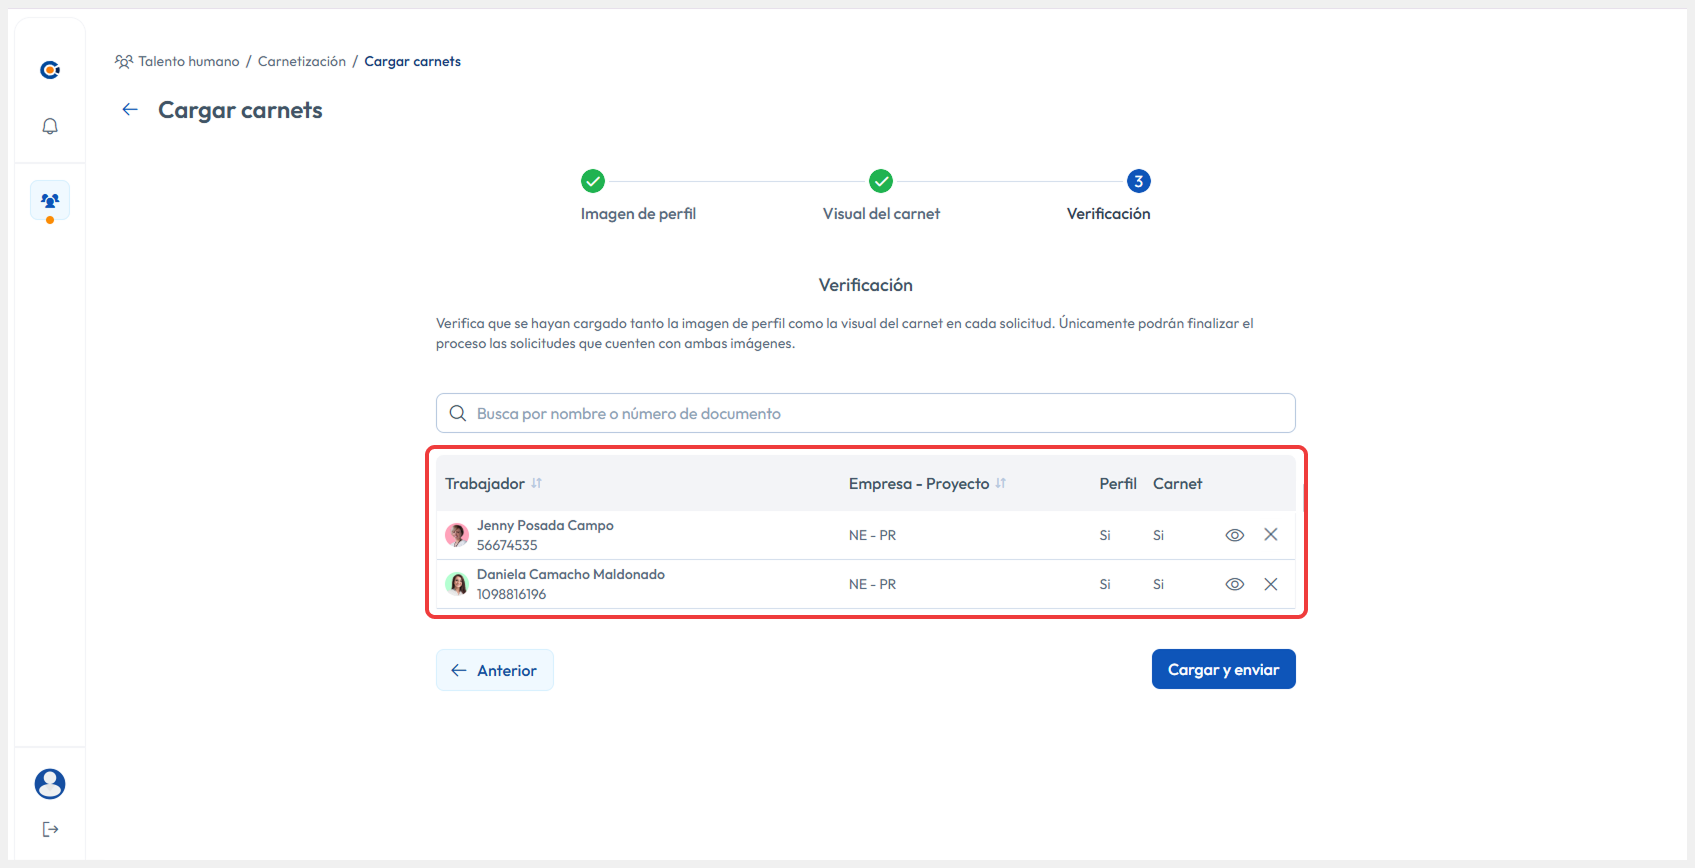Viewport: 1695px width, 868px height.
Task: Click the logout icon in the sidebar
Action: point(50,829)
